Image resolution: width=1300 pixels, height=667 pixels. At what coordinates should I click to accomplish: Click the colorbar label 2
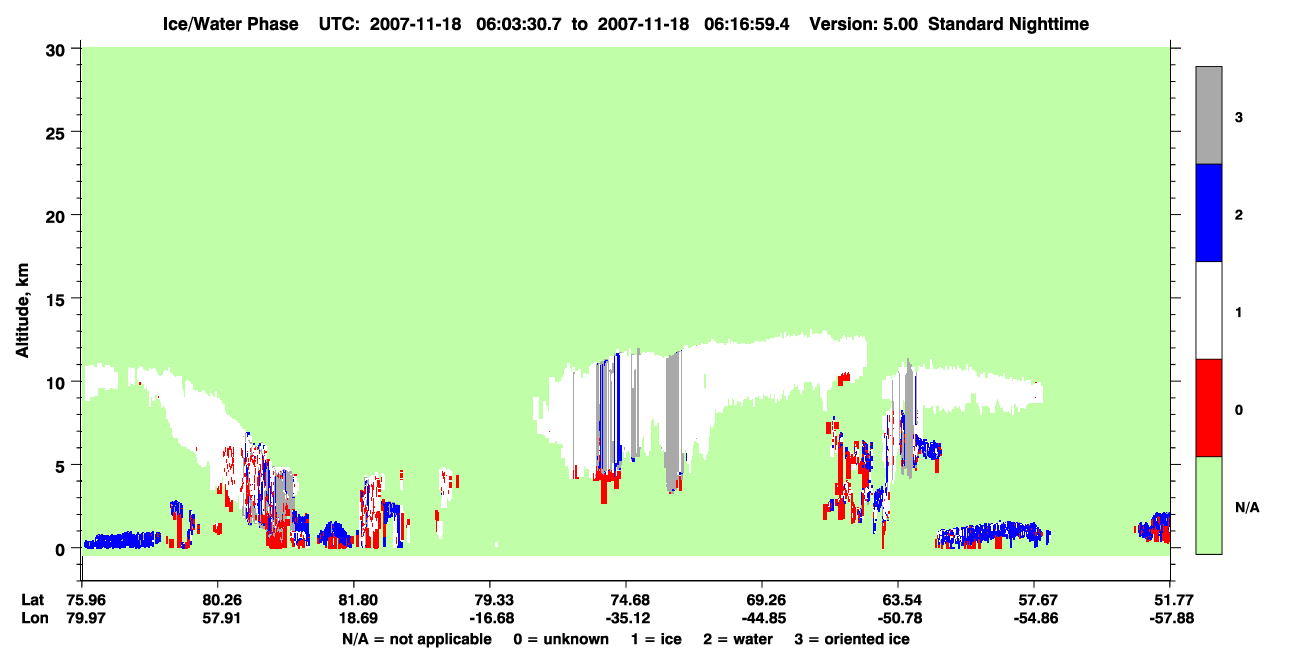coord(1238,215)
